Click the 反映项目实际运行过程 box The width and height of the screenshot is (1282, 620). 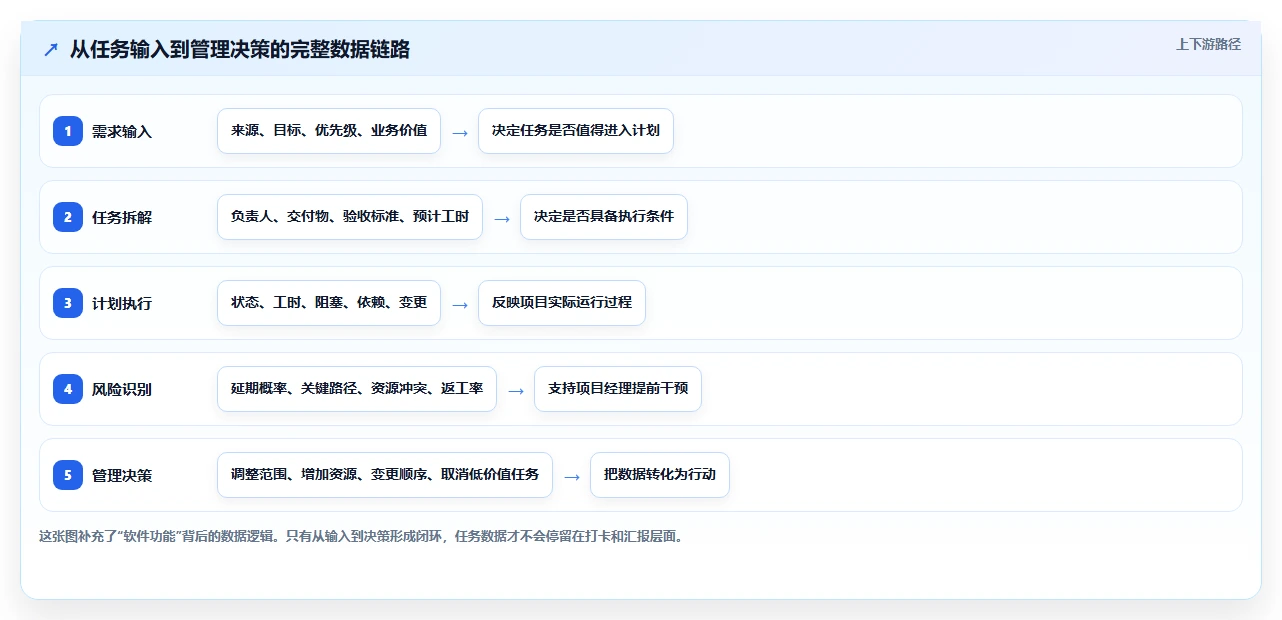click(562, 303)
